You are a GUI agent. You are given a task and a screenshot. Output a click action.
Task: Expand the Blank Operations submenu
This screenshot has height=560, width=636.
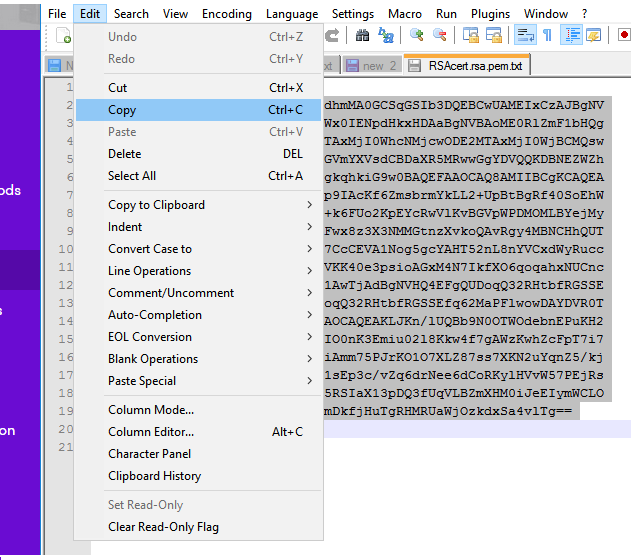point(199,358)
